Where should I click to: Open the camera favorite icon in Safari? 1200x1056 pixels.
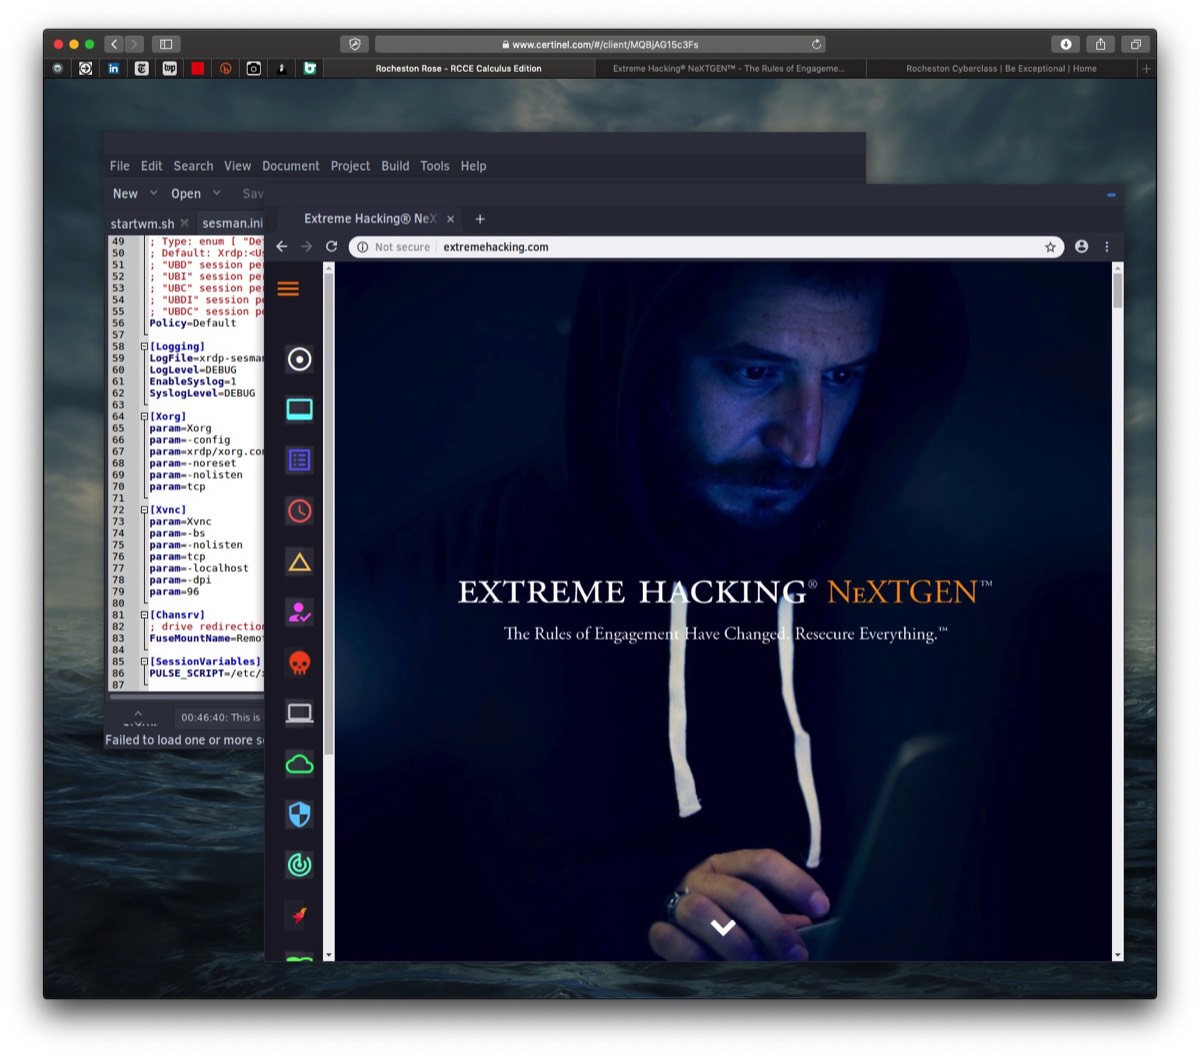pos(254,68)
